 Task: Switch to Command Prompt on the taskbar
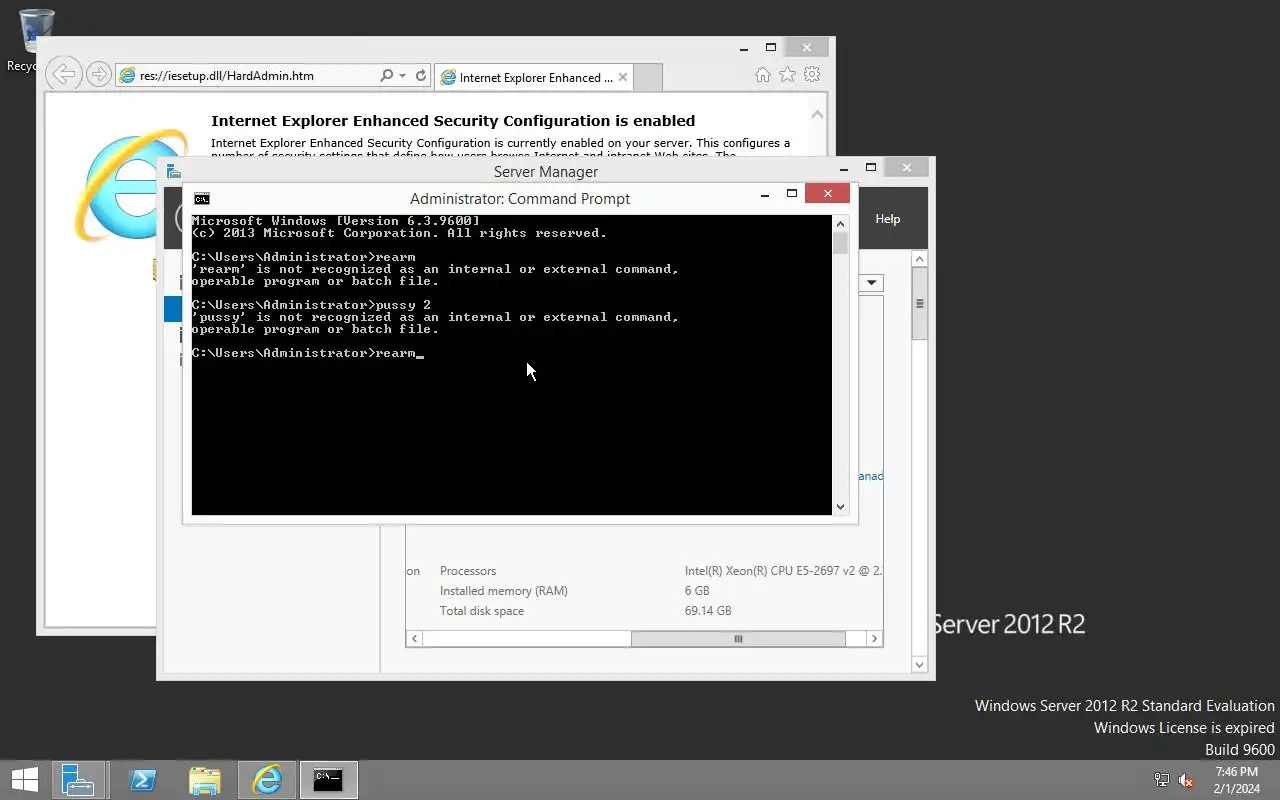pyautogui.click(x=329, y=780)
